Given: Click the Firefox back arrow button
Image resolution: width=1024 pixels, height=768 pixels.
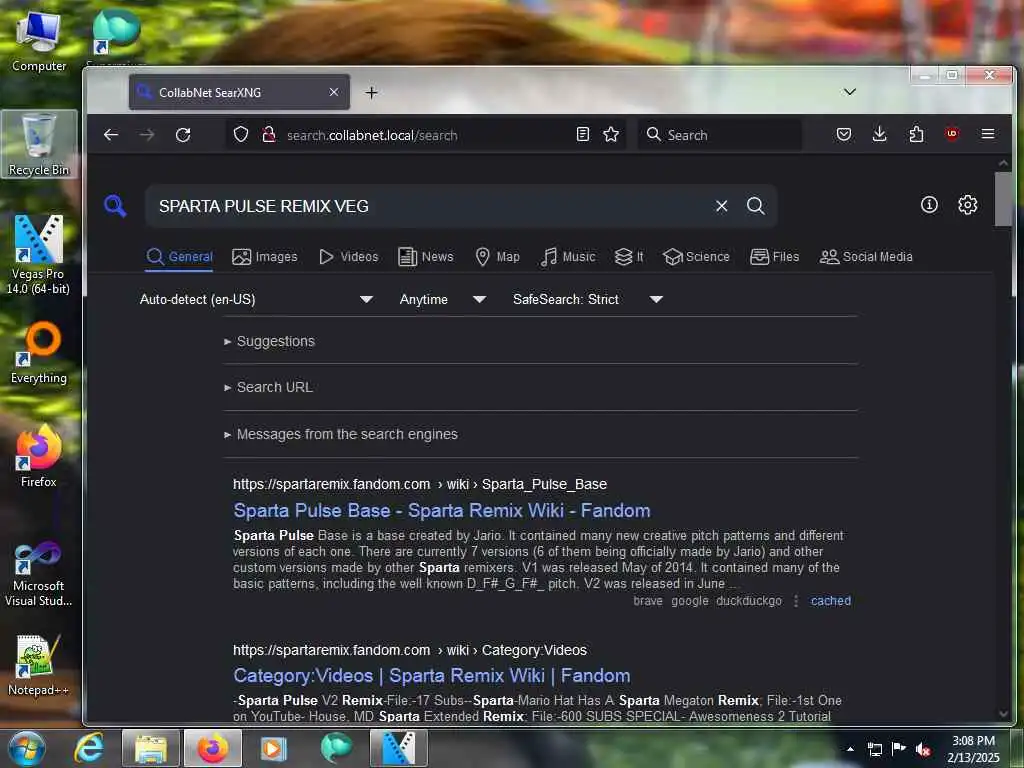Looking at the screenshot, I should (111, 135).
